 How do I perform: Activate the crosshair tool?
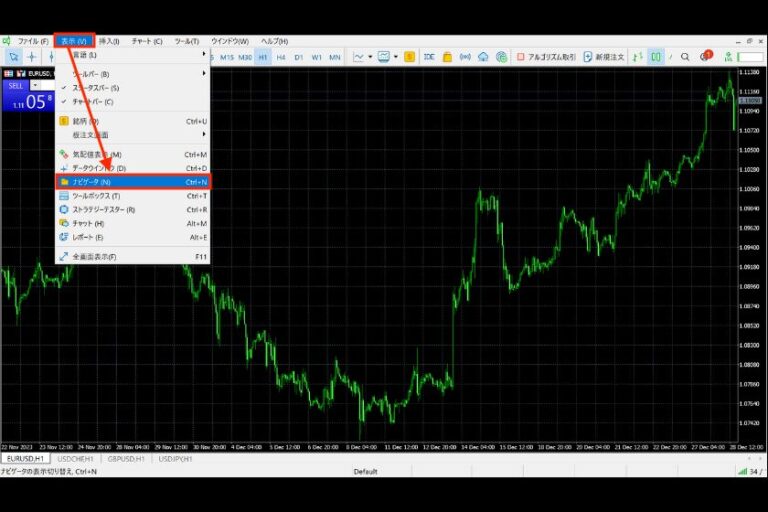point(32,57)
